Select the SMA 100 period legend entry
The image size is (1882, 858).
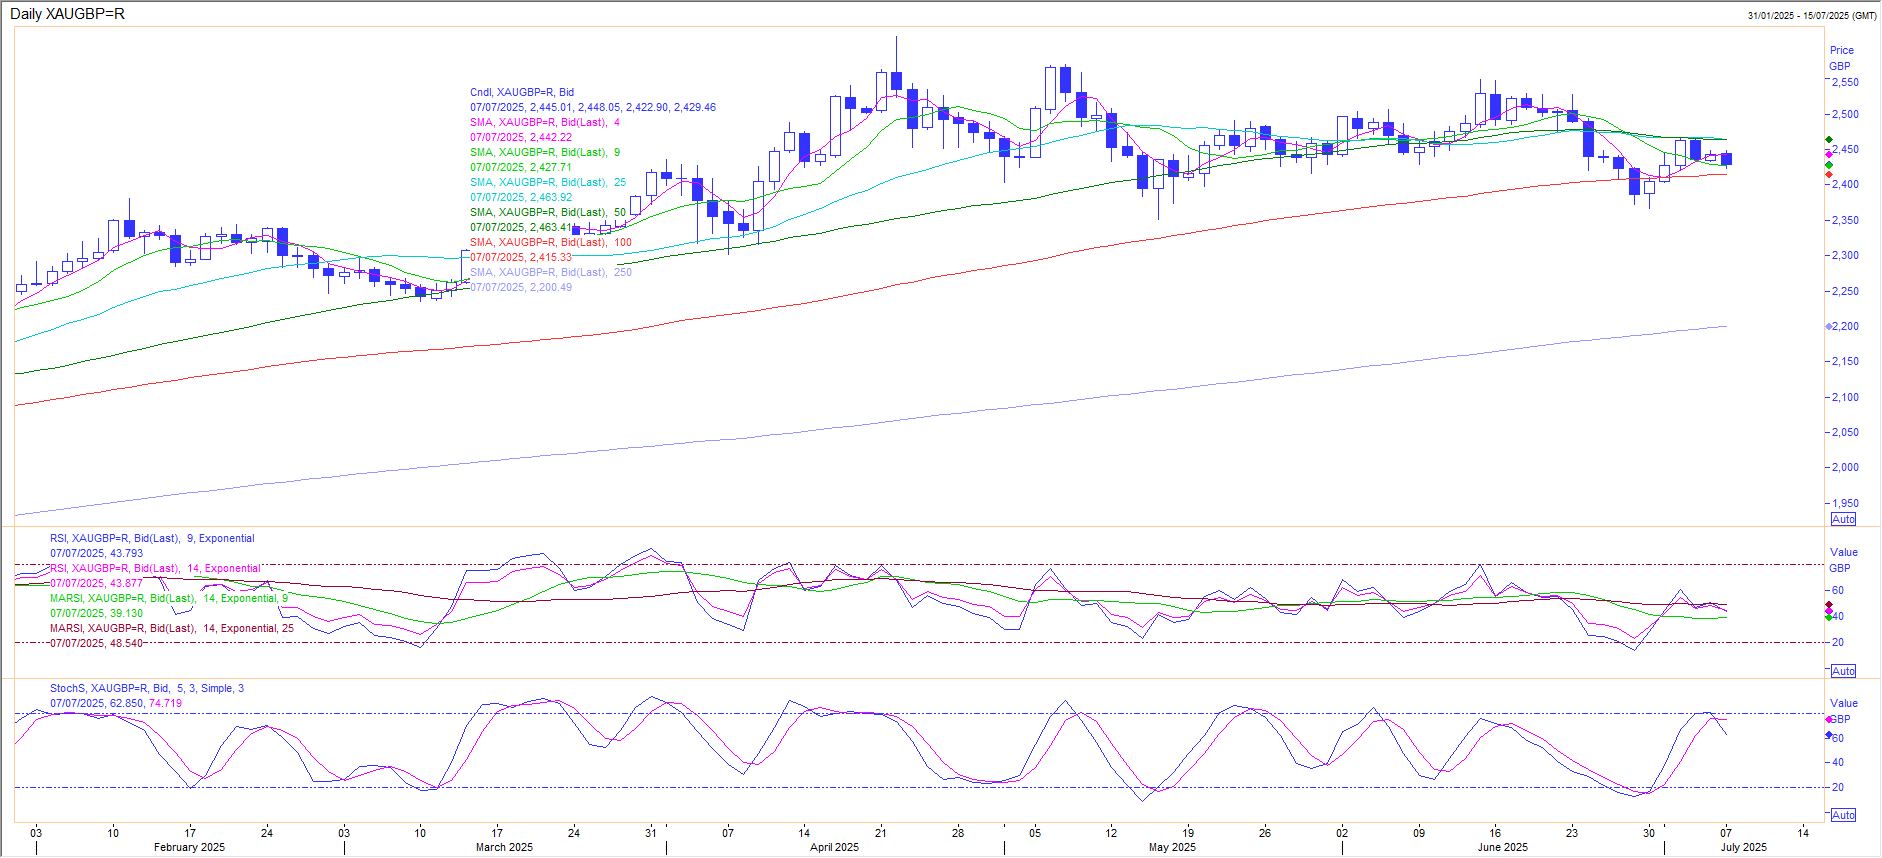(x=551, y=242)
